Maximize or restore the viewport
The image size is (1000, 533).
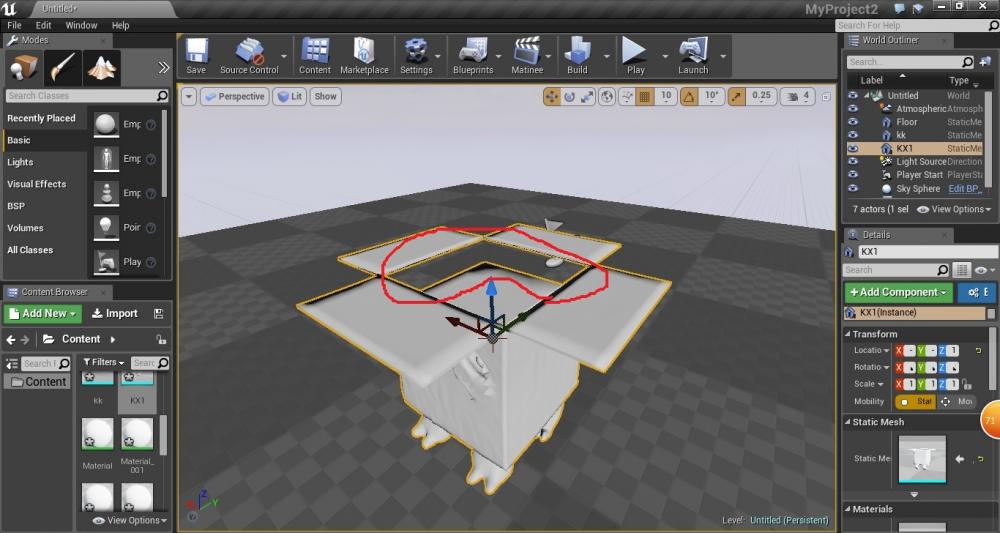826,97
